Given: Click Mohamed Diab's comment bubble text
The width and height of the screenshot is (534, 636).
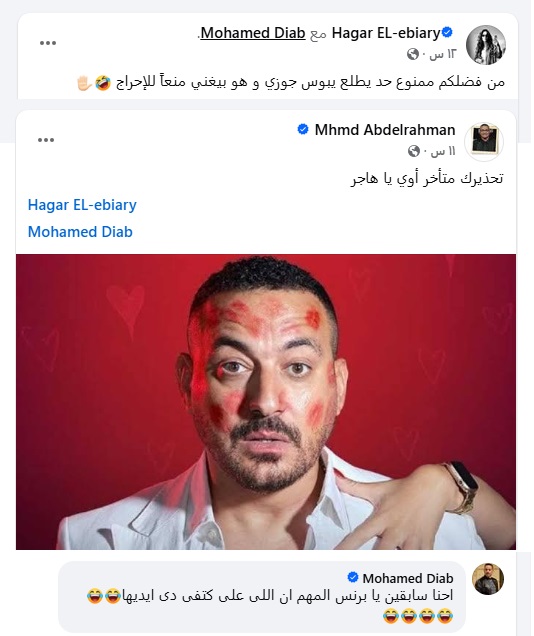Looking at the screenshot, I should point(270,606).
